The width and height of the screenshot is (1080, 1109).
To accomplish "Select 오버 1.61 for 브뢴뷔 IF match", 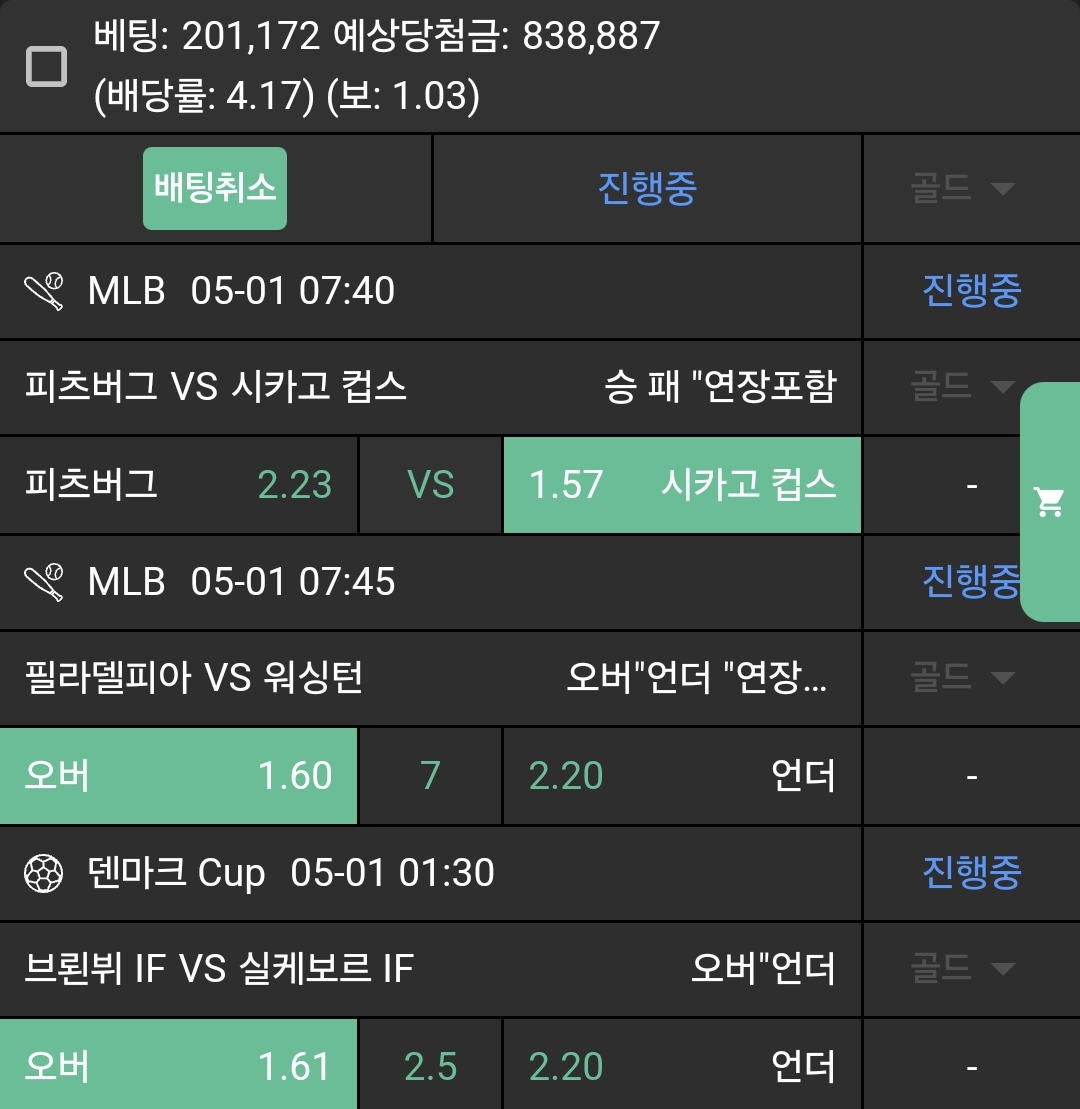I will coord(178,1066).
